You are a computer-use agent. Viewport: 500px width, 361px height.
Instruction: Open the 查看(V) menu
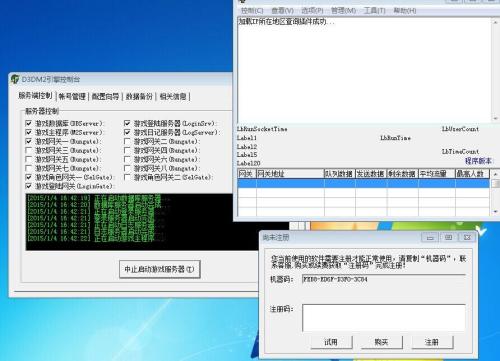pos(282,11)
